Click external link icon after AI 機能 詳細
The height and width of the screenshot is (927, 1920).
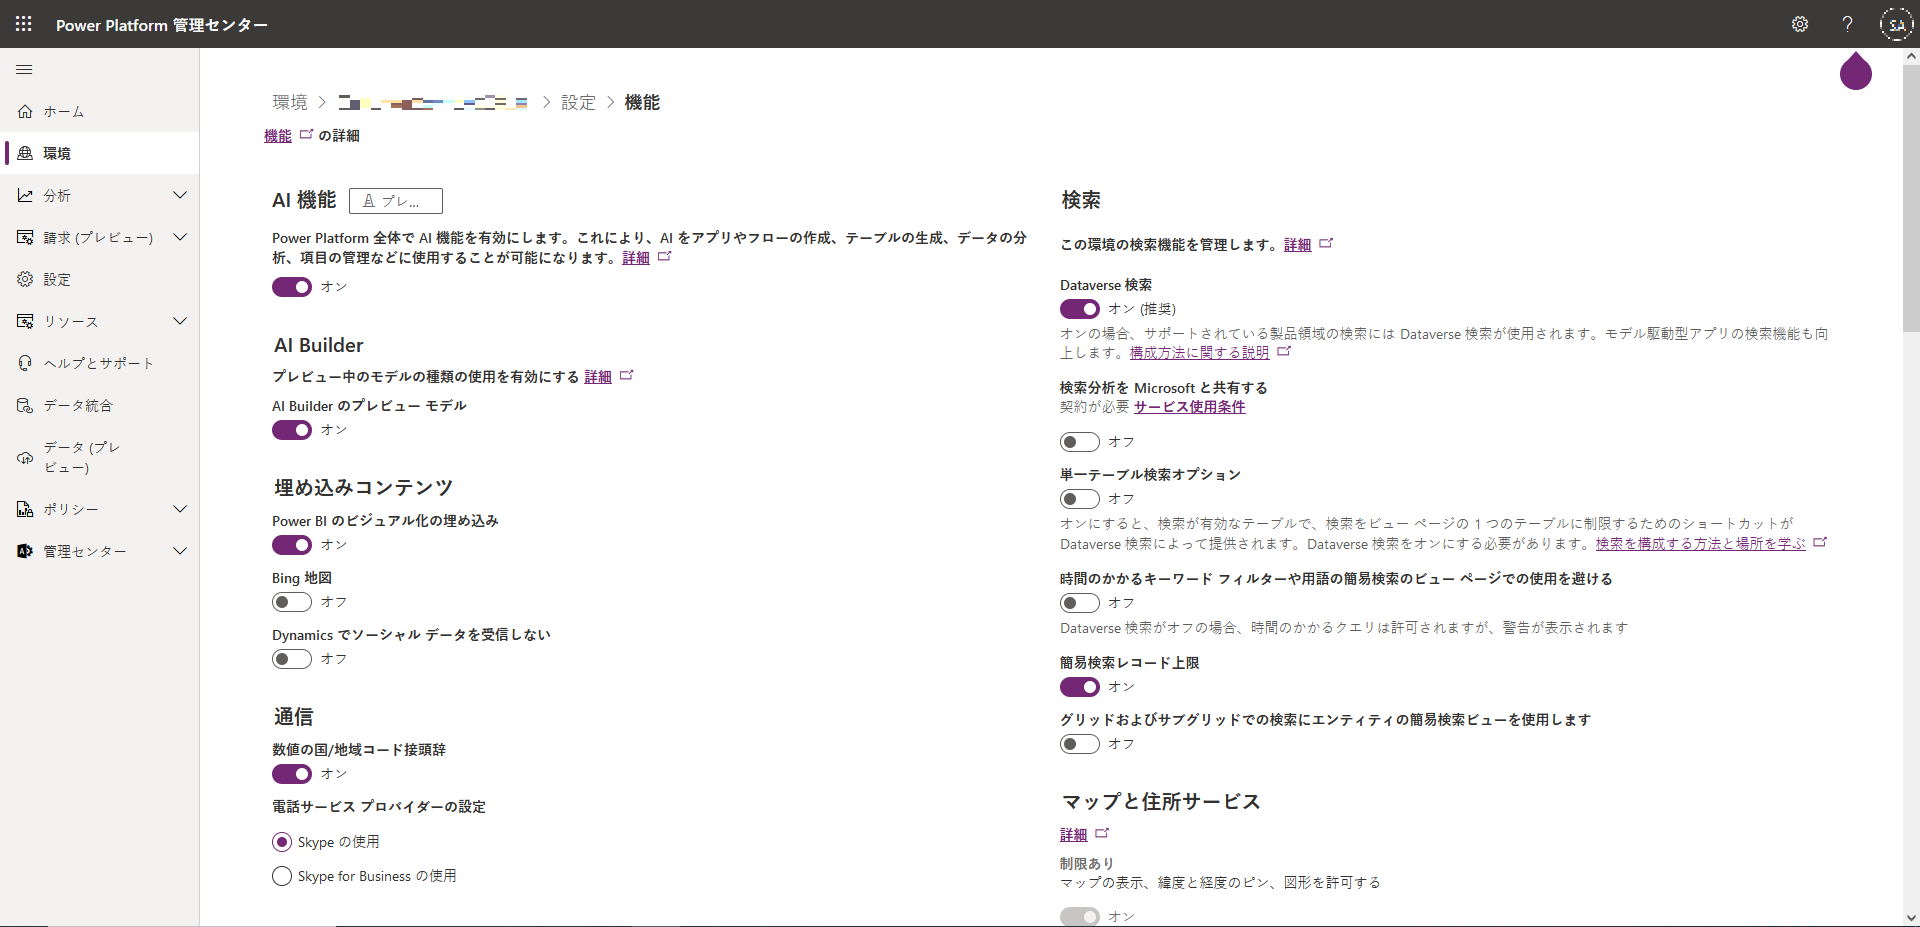[664, 257]
